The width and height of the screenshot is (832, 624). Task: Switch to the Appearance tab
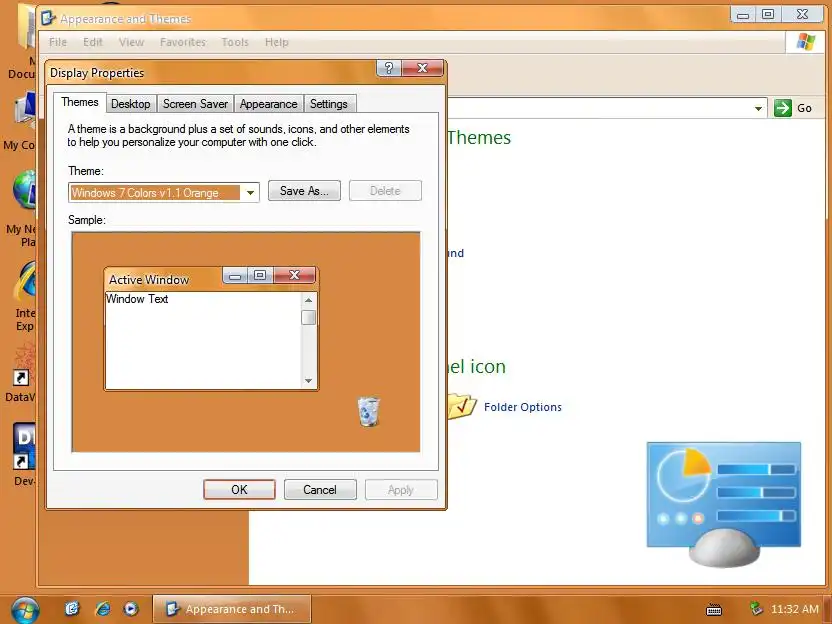[x=268, y=104]
